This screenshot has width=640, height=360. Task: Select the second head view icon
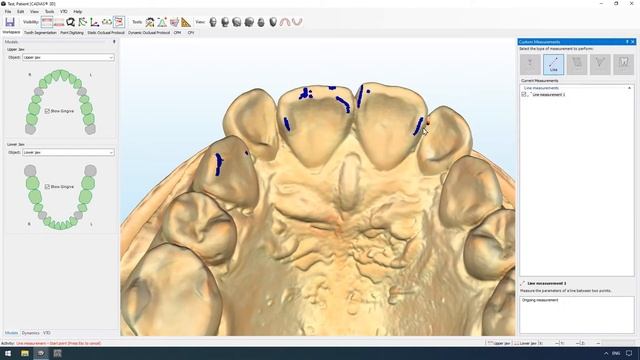pyautogui.click(x=225, y=22)
